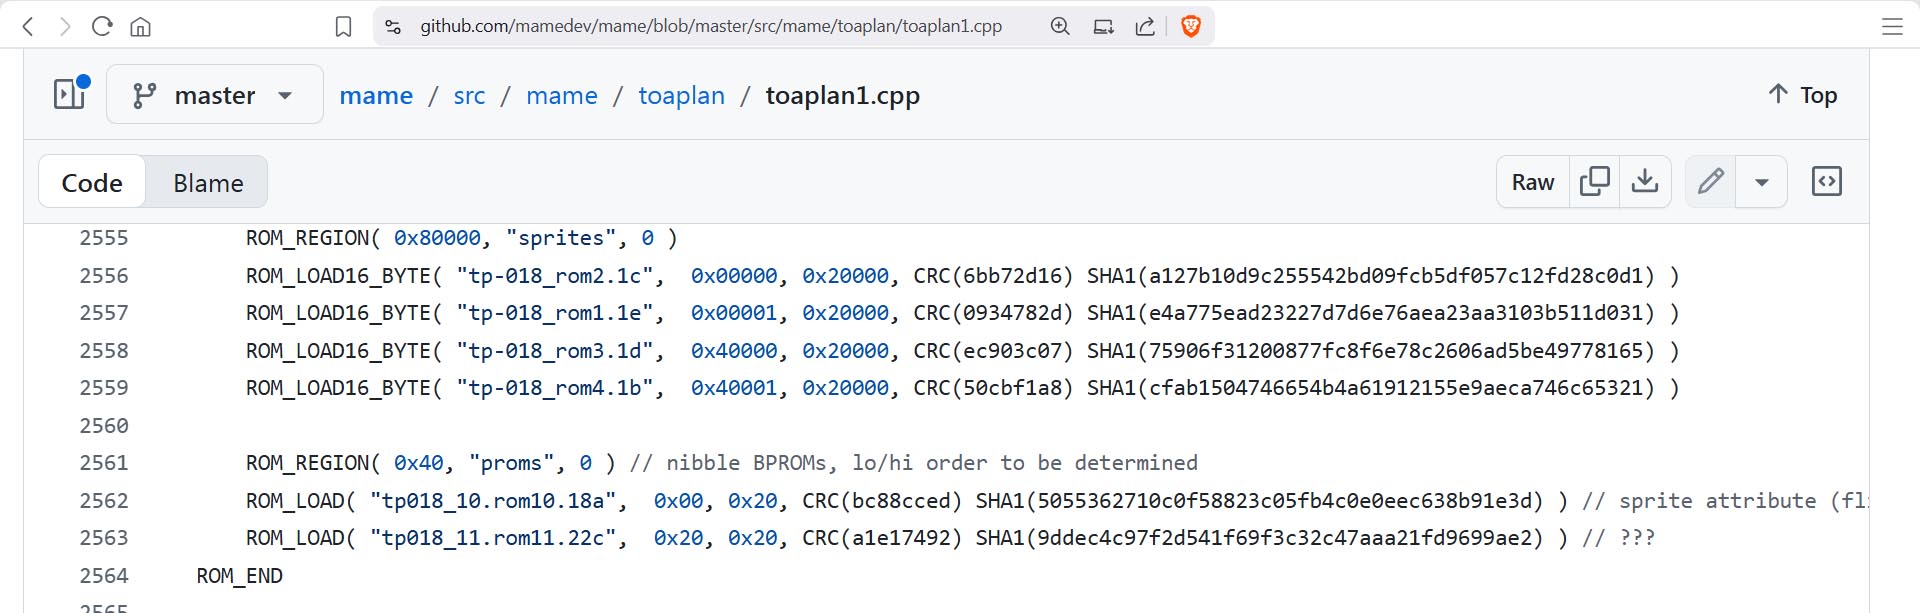The image size is (1920, 613).
Task: Click the browser back arrow
Action: click(28, 27)
